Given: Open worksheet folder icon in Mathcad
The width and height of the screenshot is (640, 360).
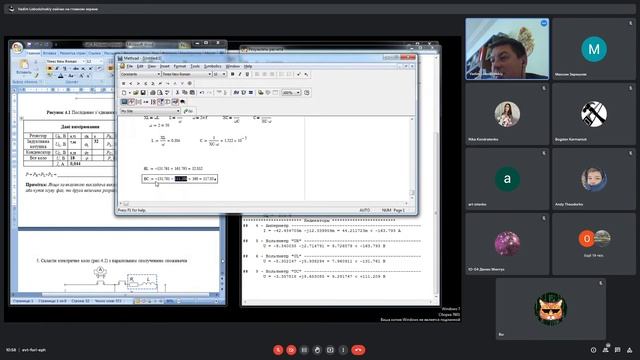Looking at the screenshot, I should pyautogui.click(x=136, y=93).
